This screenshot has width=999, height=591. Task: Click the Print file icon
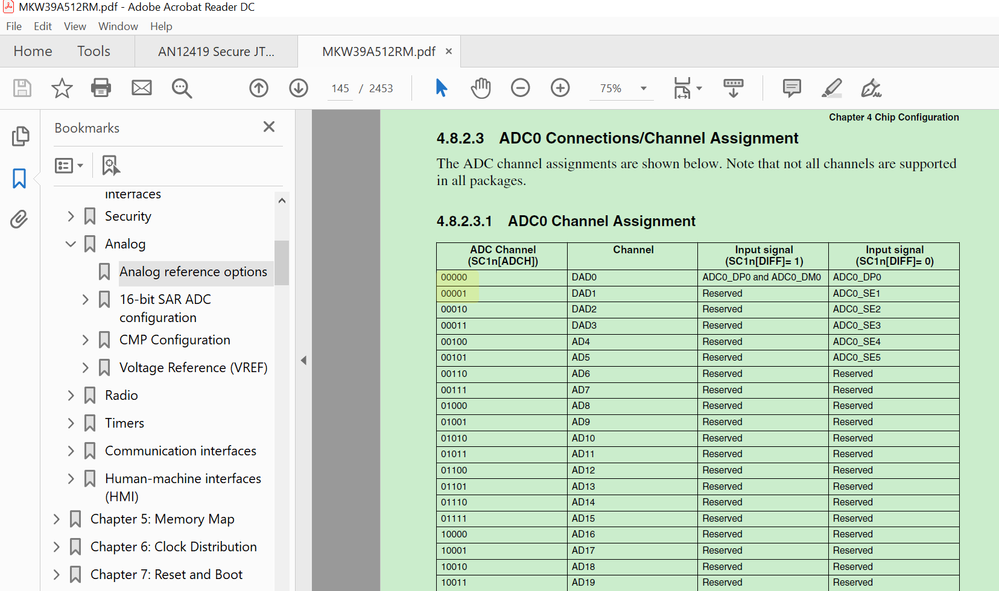click(x=101, y=88)
